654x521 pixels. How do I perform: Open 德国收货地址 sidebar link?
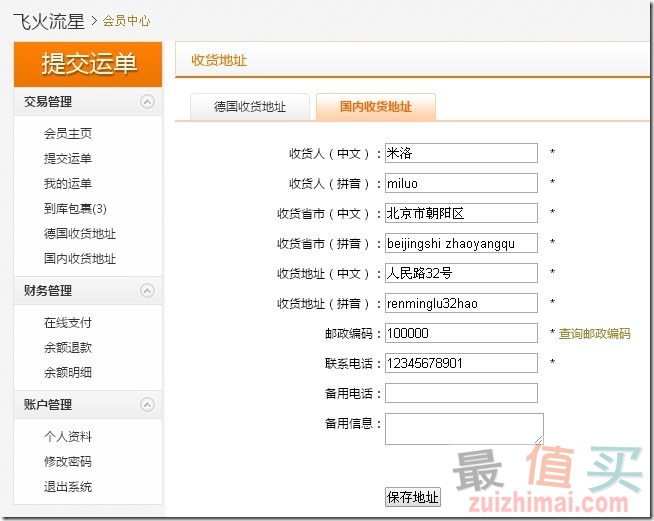click(80, 234)
